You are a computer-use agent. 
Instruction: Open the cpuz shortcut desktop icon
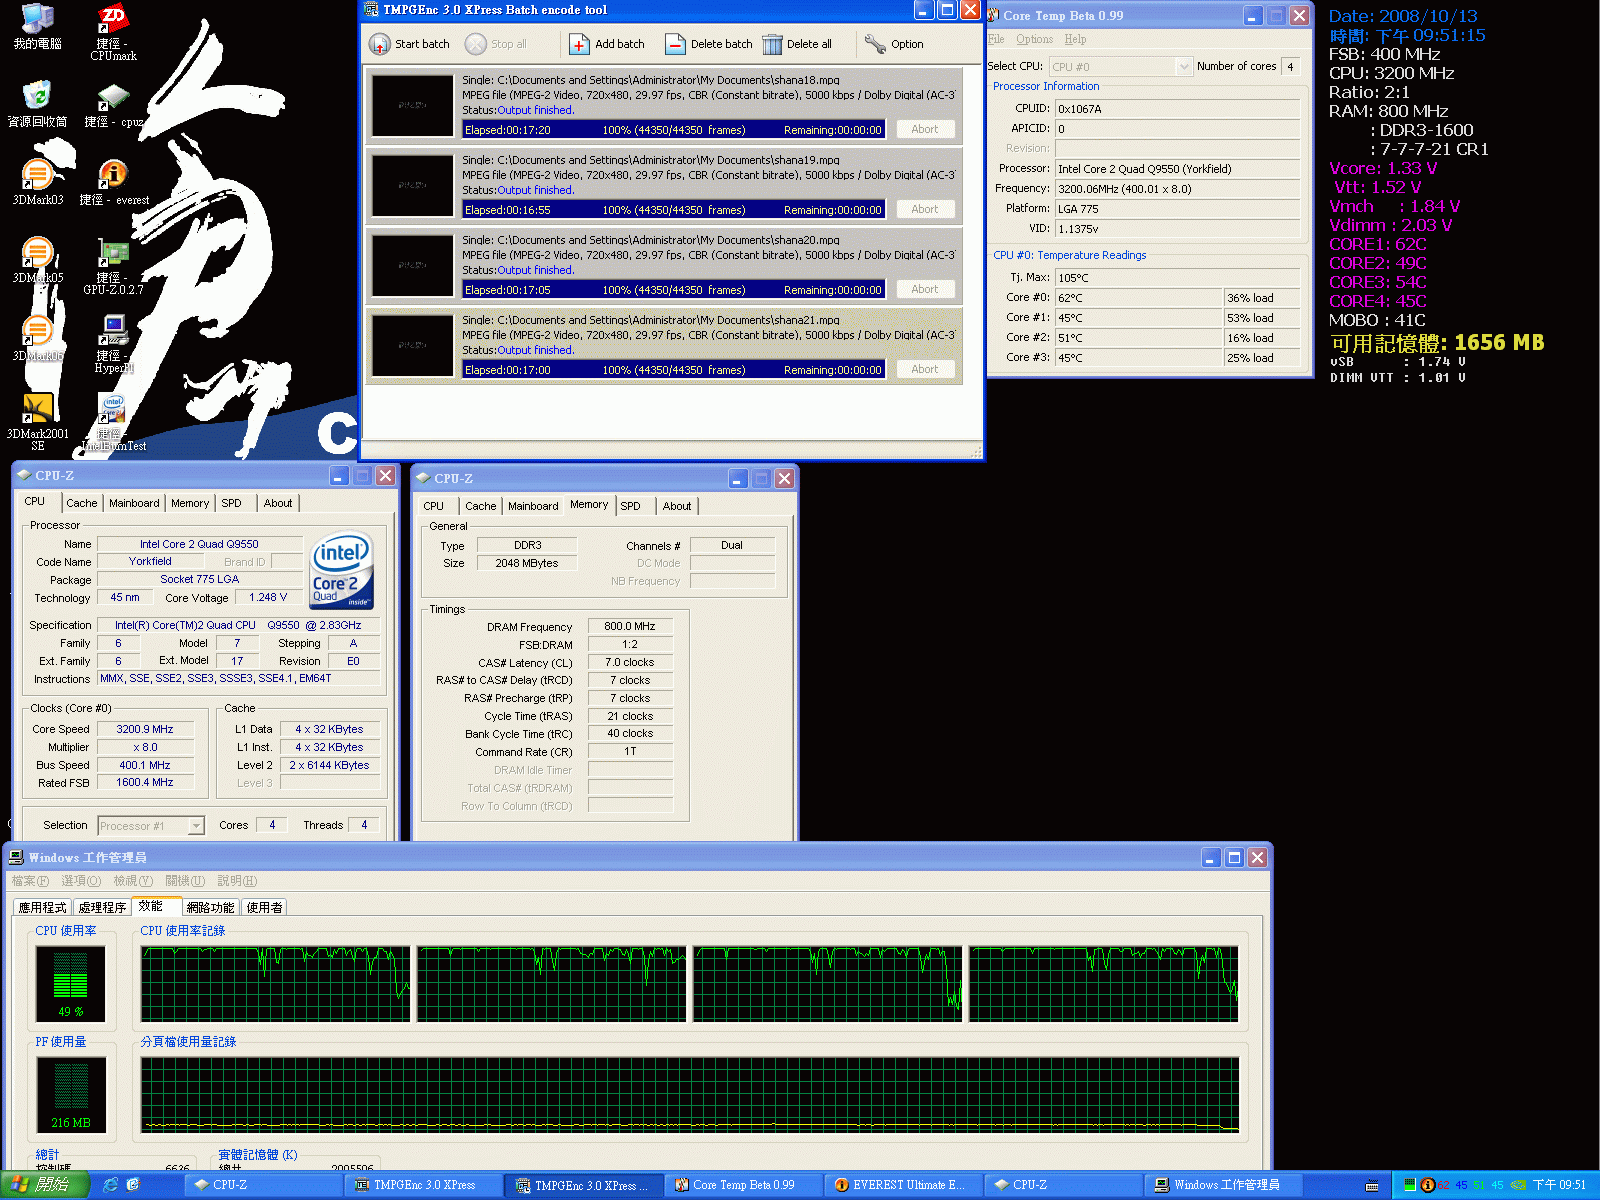tap(113, 104)
